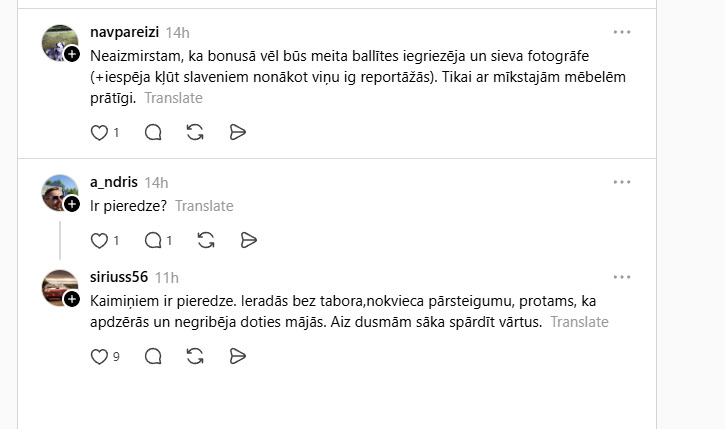Screen dimensions: 725x429
Task: Open more options for a_ndris comment
Action: pos(622,182)
